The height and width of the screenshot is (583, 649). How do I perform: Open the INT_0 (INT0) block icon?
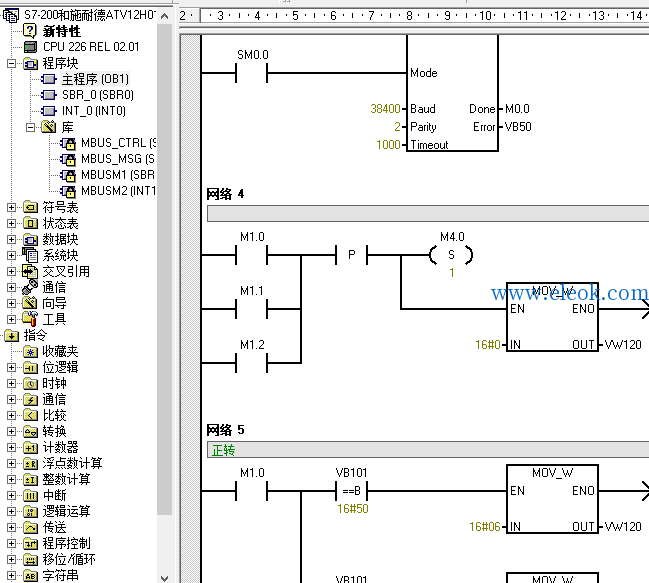(49, 111)
